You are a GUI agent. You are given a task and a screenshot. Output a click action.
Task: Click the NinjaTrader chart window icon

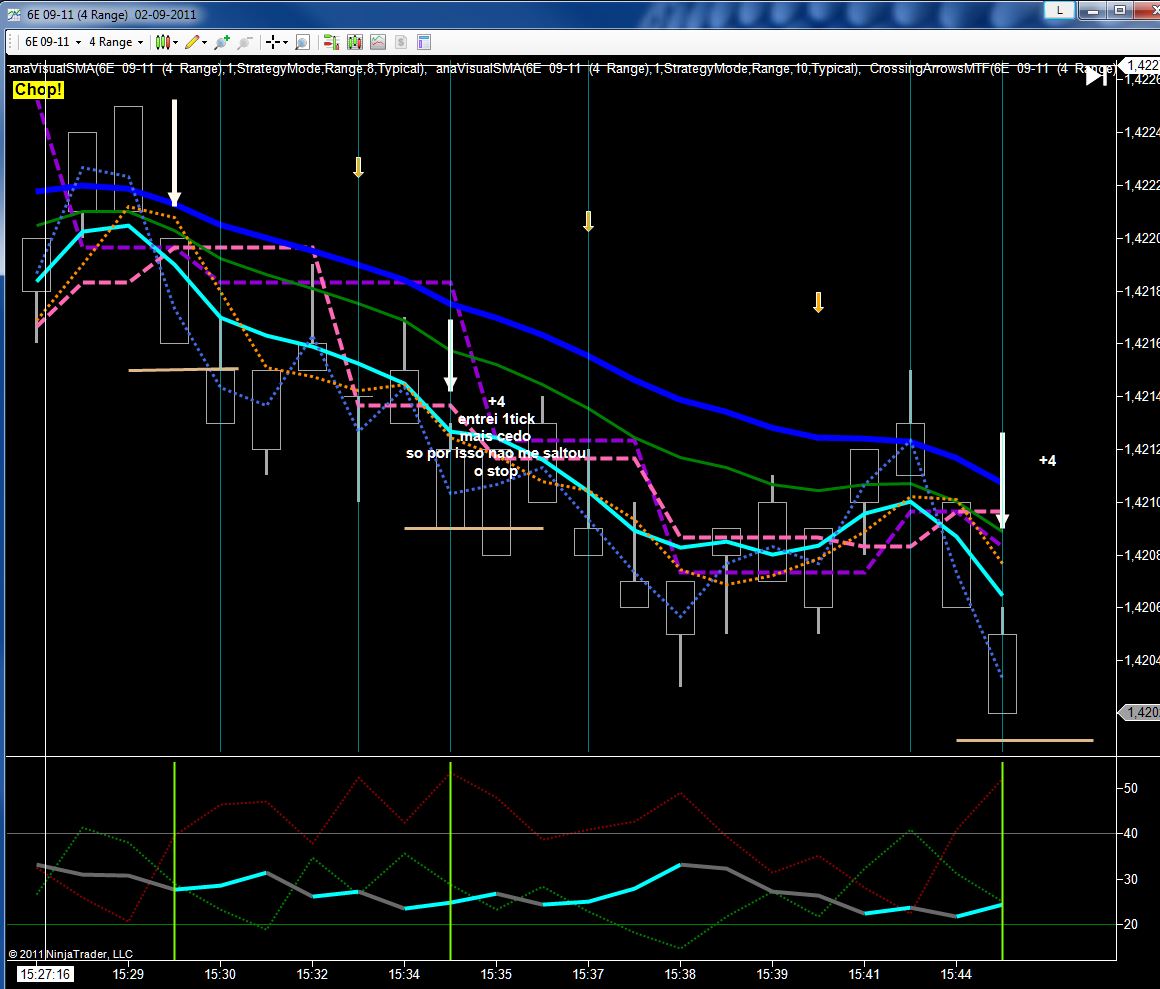[x=13, y=14]
